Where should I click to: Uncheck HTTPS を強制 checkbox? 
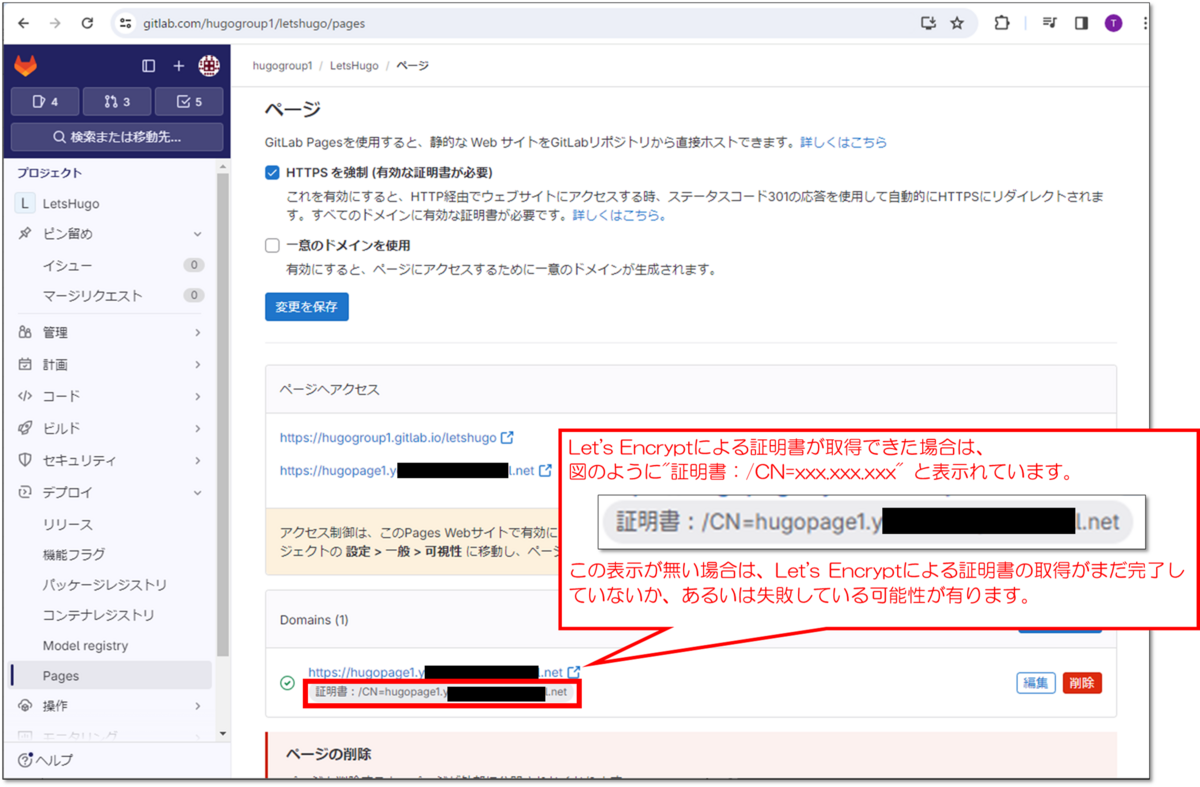(x=272, y=173)
